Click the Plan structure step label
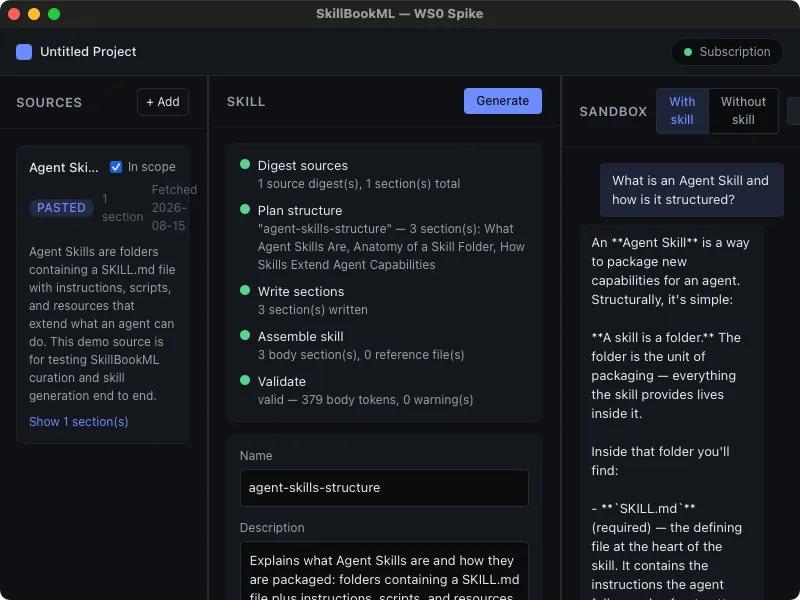The width and height of the screenshot is (800, 600). 300,210
